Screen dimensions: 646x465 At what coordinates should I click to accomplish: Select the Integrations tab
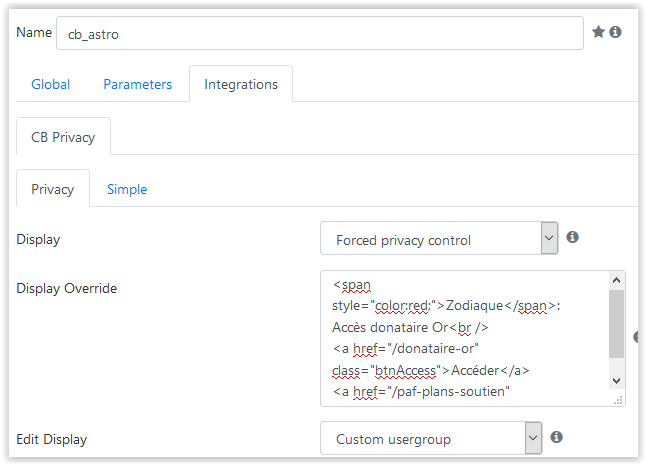click(x=241, y=84)
